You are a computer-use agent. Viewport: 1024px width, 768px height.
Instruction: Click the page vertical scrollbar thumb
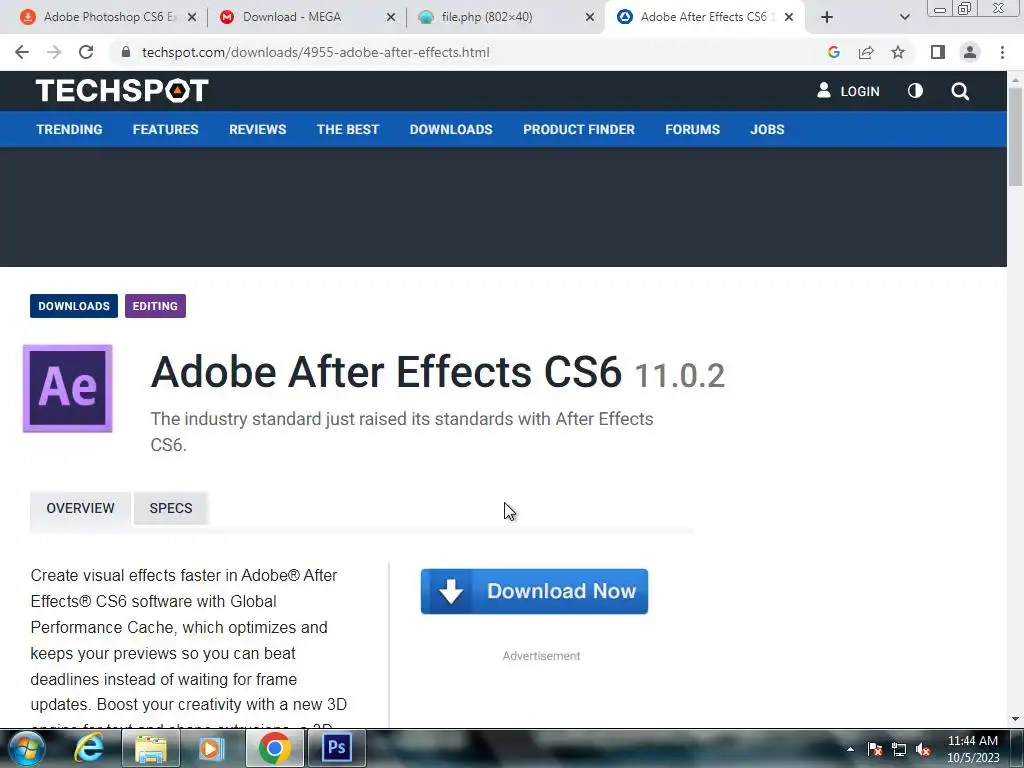pyautogui.click(x=1016, y=136)
